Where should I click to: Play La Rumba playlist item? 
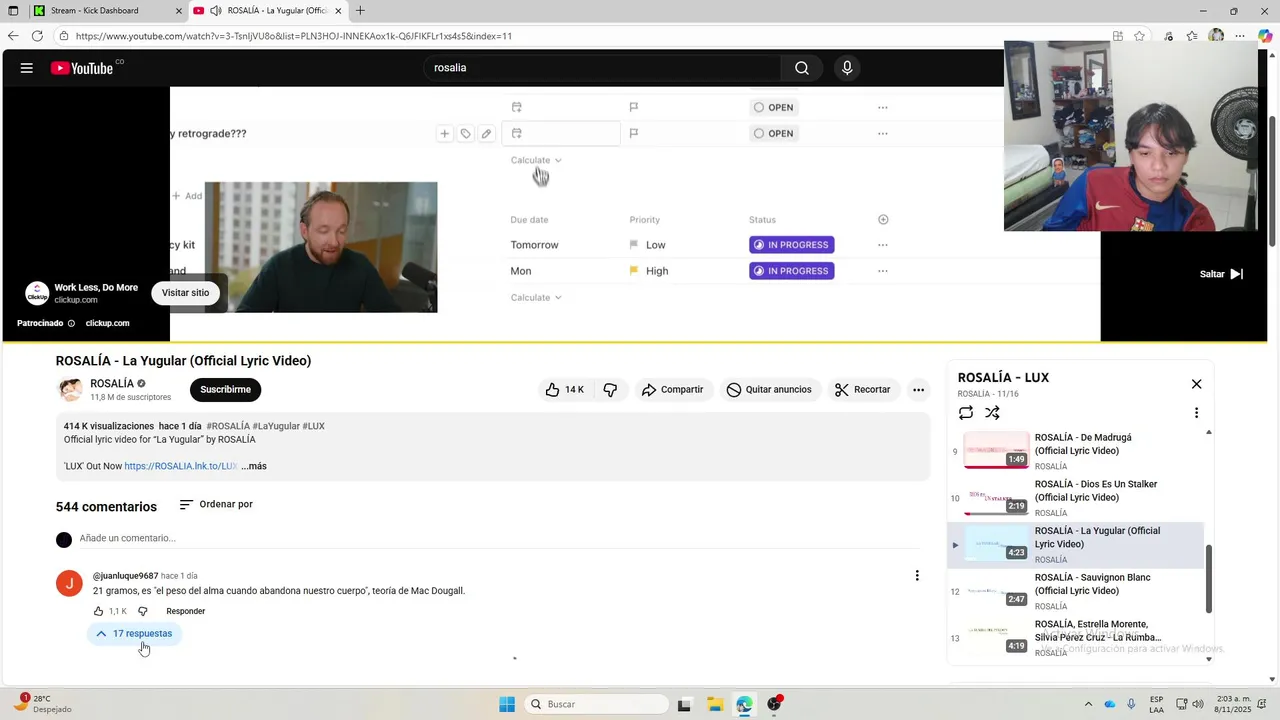[x=1076, y=638]
